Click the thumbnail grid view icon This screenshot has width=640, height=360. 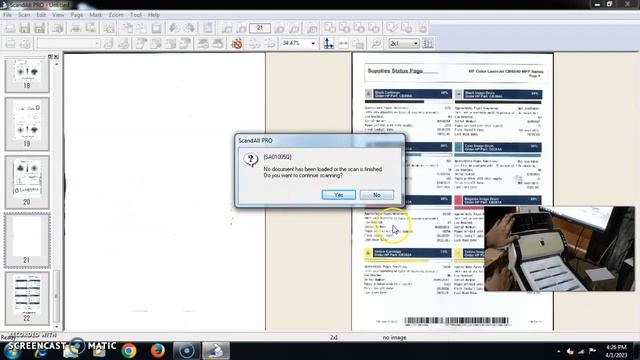coord(428,43)
